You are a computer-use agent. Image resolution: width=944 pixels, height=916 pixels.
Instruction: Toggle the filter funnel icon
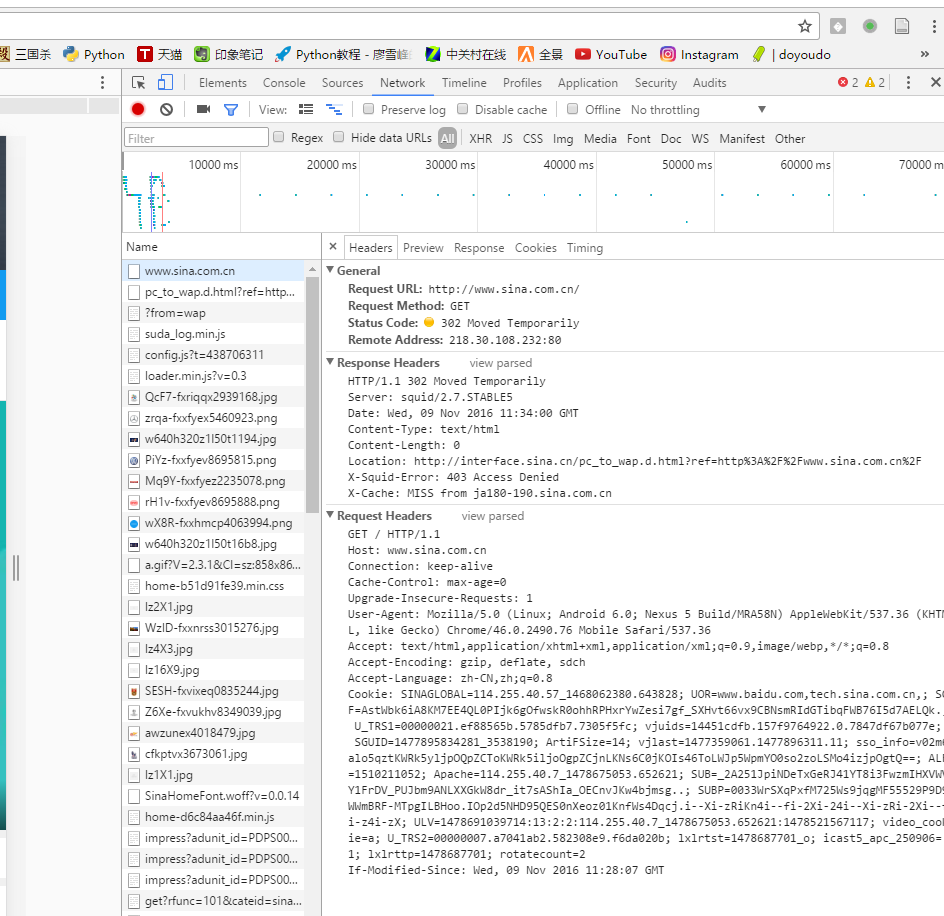coord(231,109)
